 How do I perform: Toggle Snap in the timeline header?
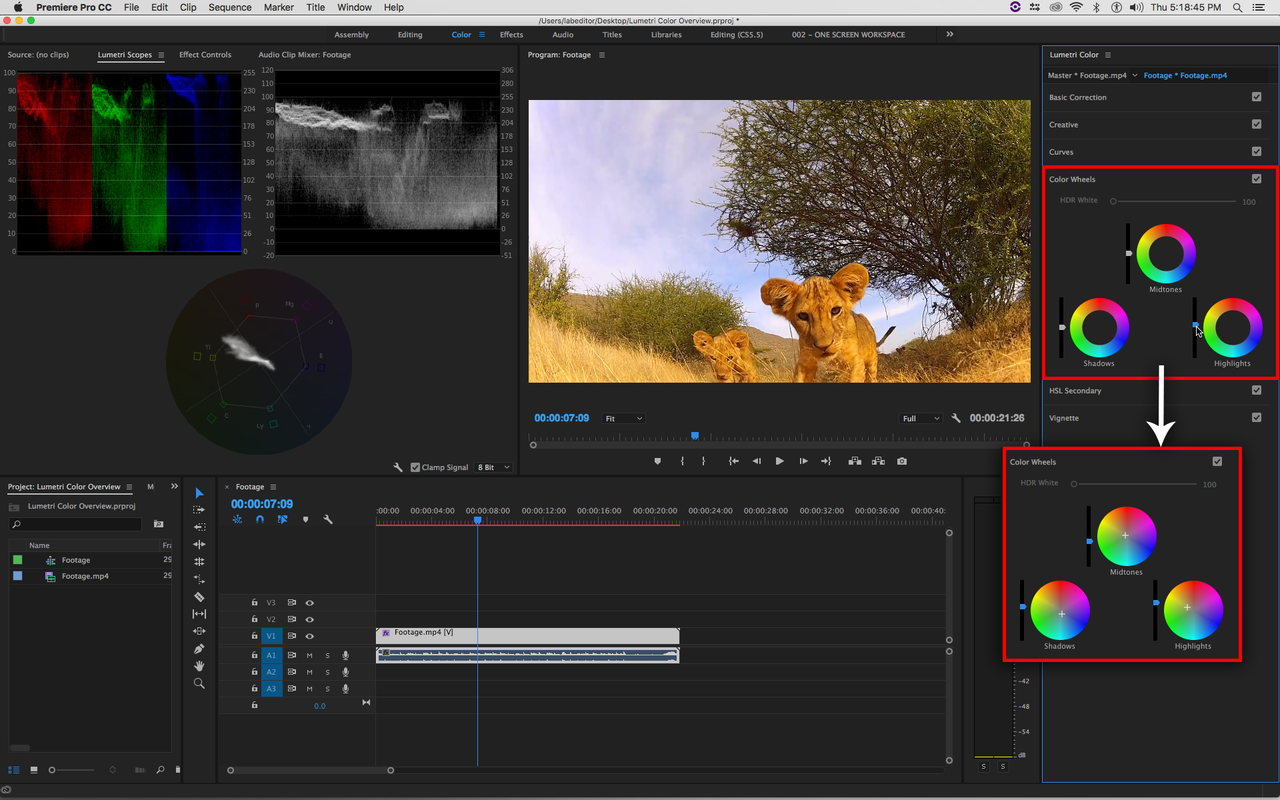259,519
